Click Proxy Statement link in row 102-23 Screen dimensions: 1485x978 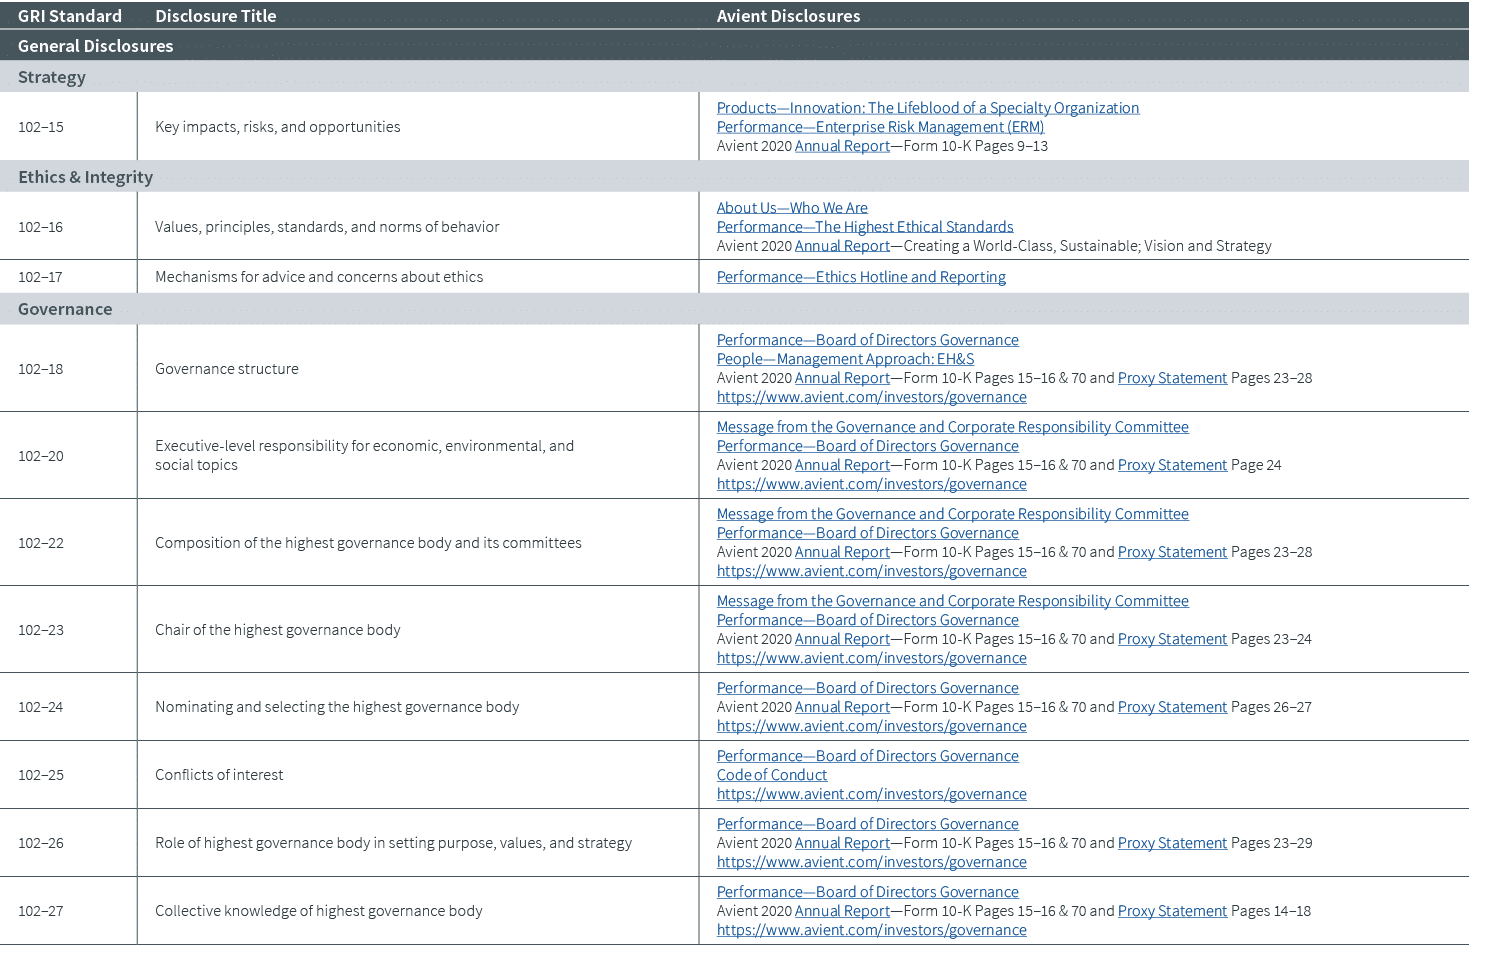(1172, 639)
